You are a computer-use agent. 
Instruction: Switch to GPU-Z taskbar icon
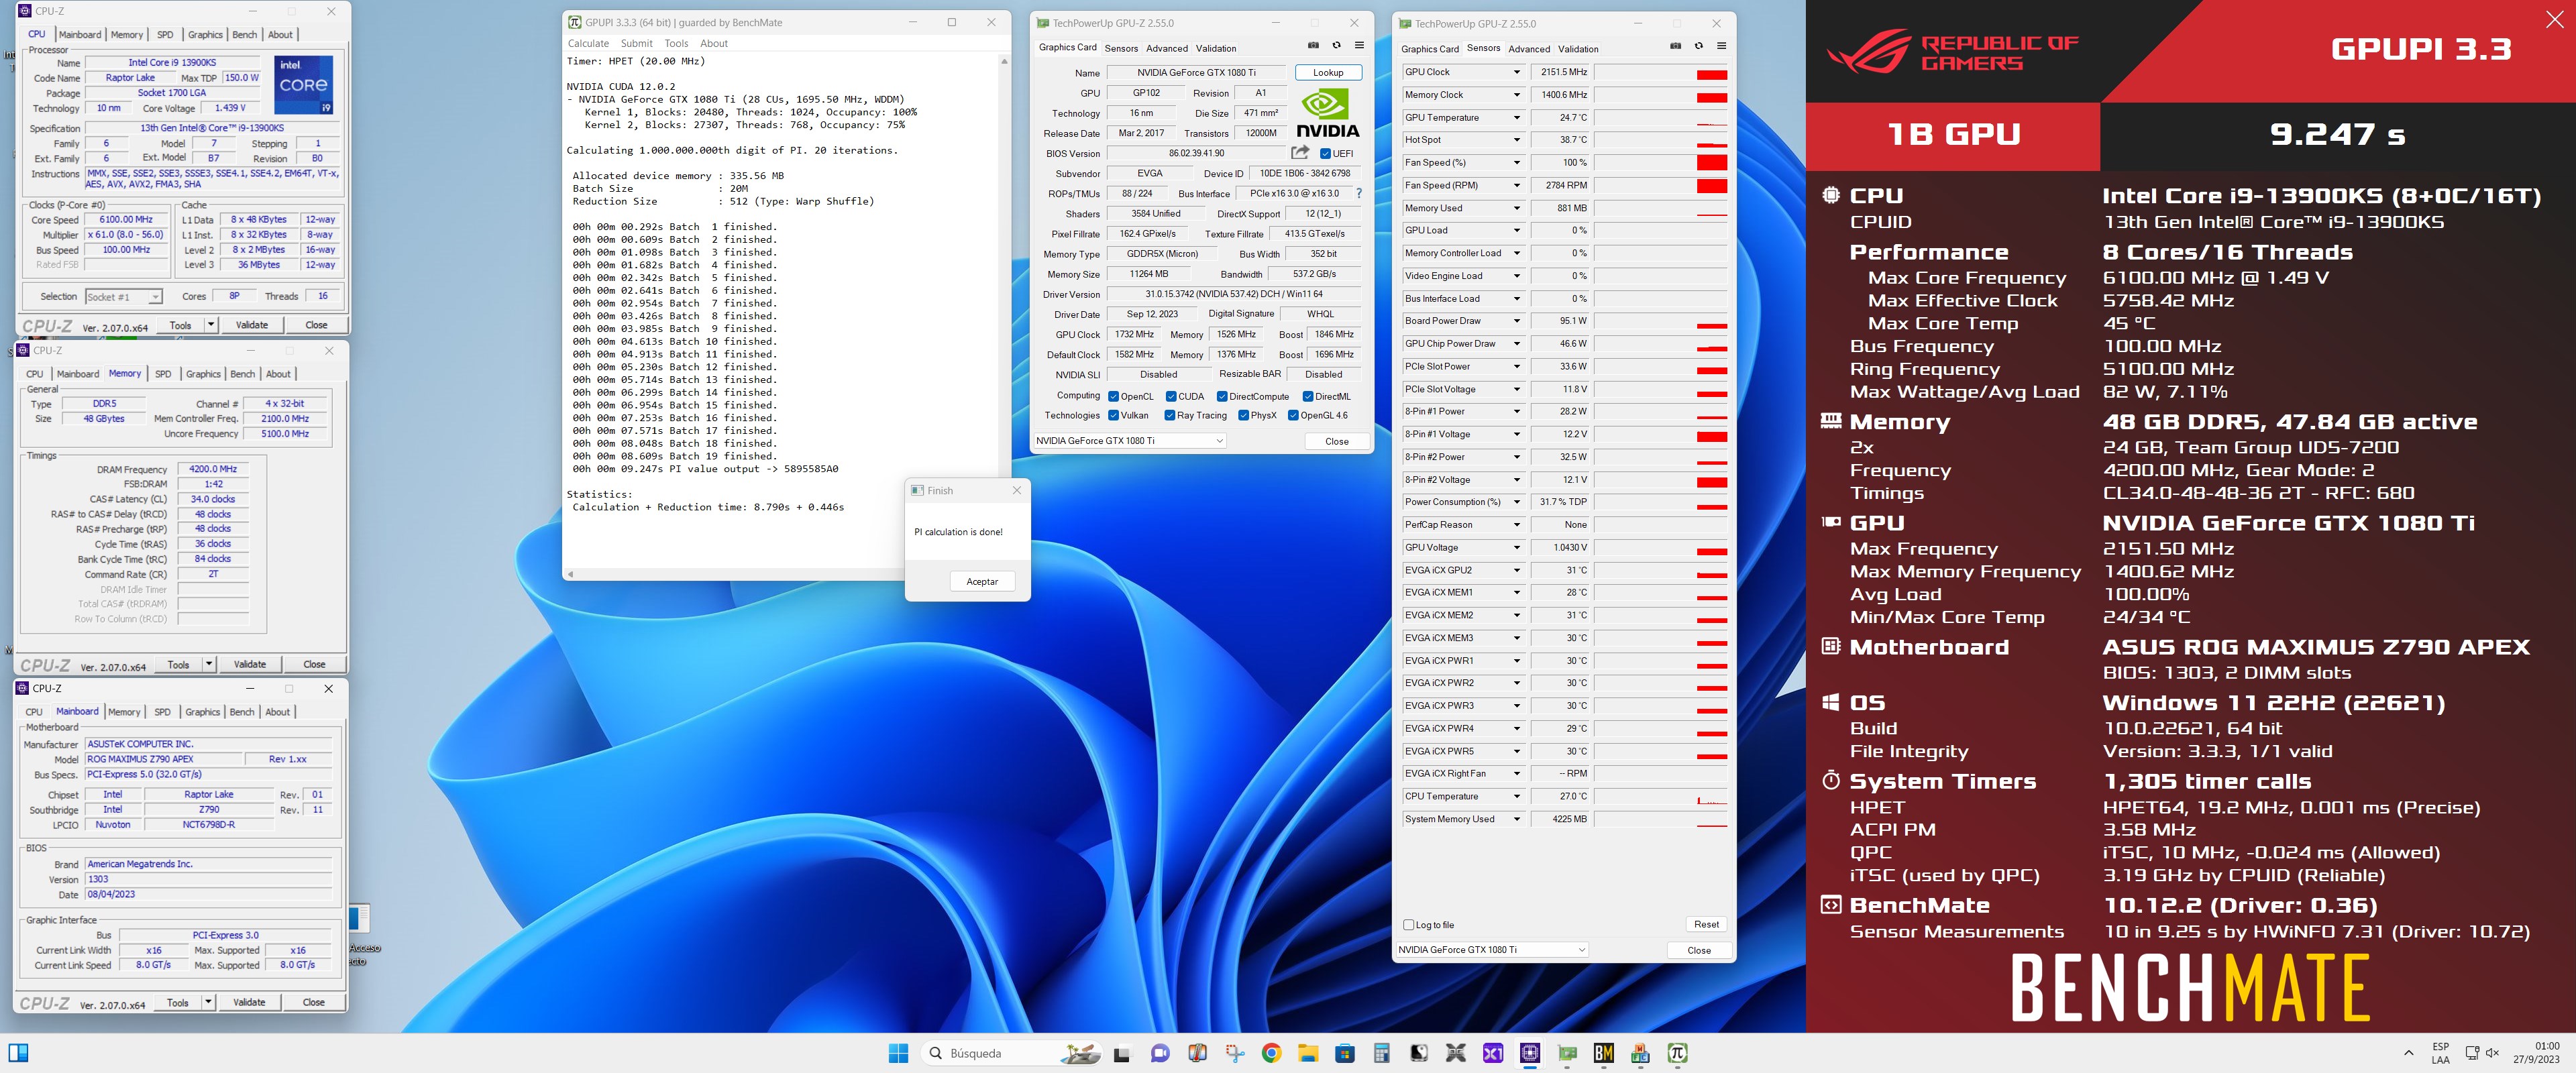pyautogui.click(x=1567, y=1053)
